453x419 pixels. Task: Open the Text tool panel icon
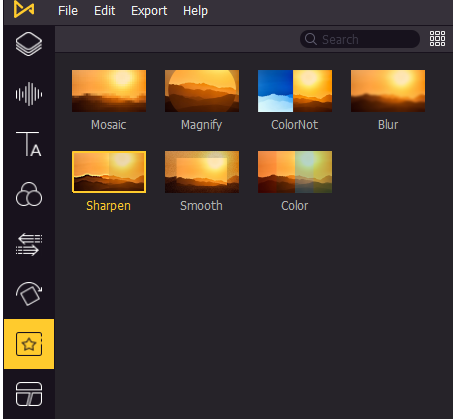pyautogui.click(x=29, y=144)
